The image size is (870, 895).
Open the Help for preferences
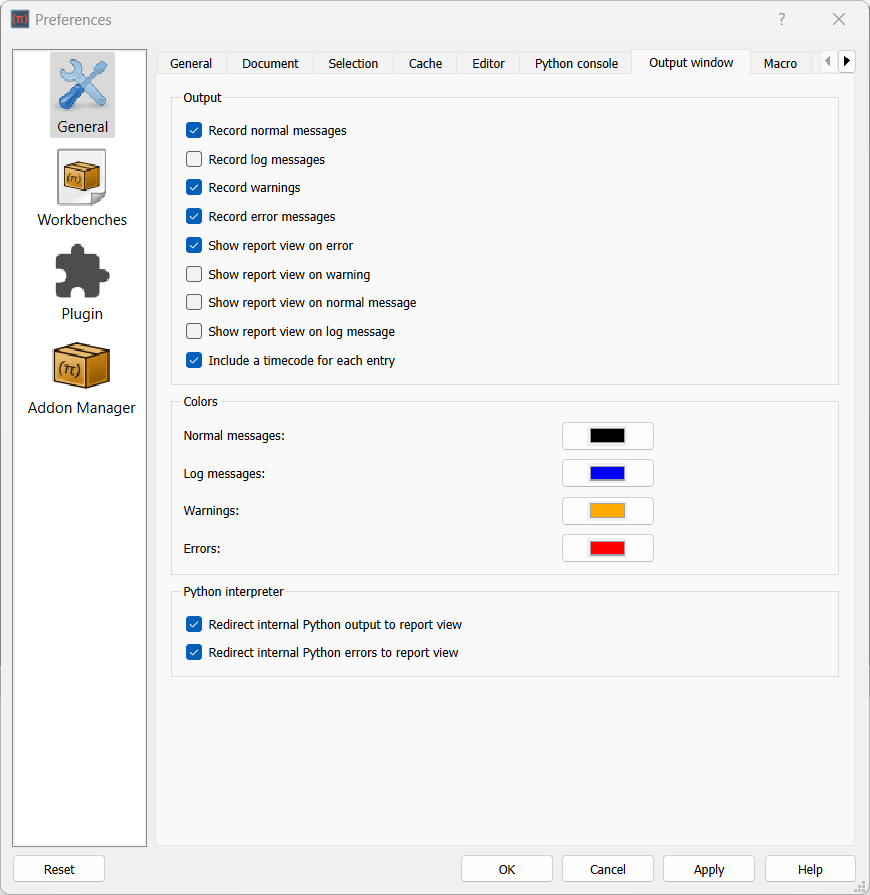(810, 868)
